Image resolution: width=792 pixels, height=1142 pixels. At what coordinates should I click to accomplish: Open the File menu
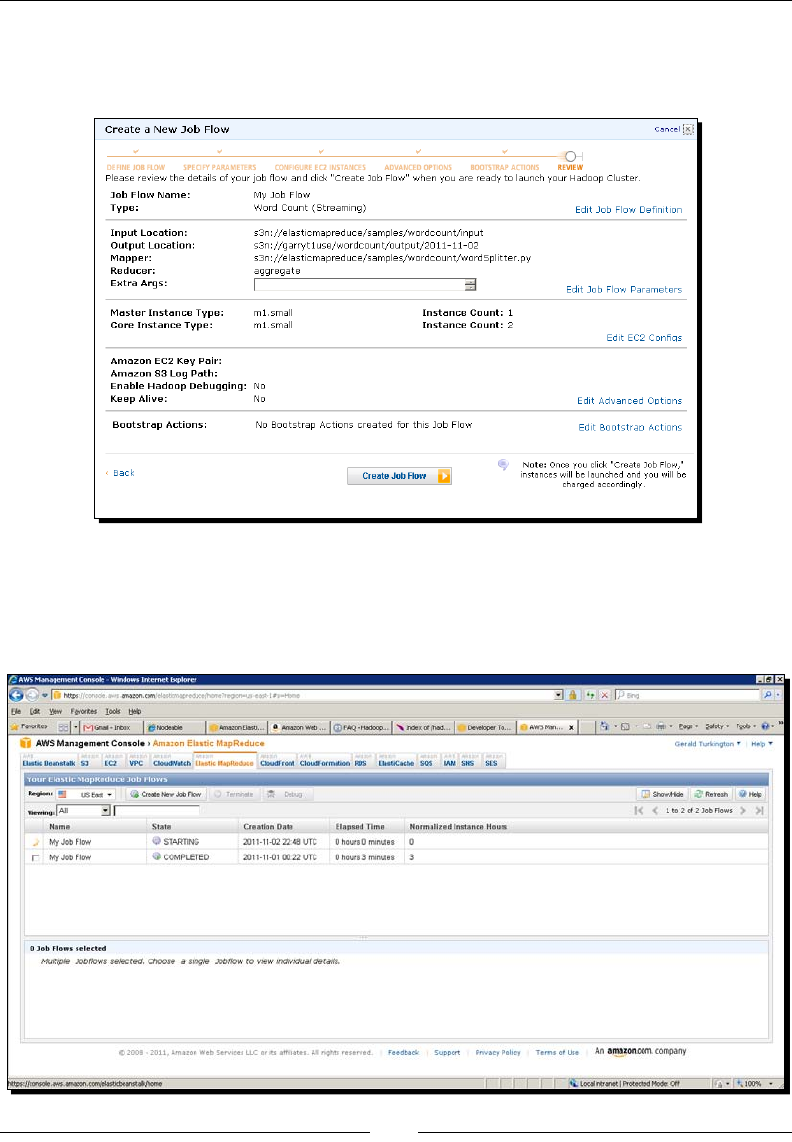click(16, 712)
